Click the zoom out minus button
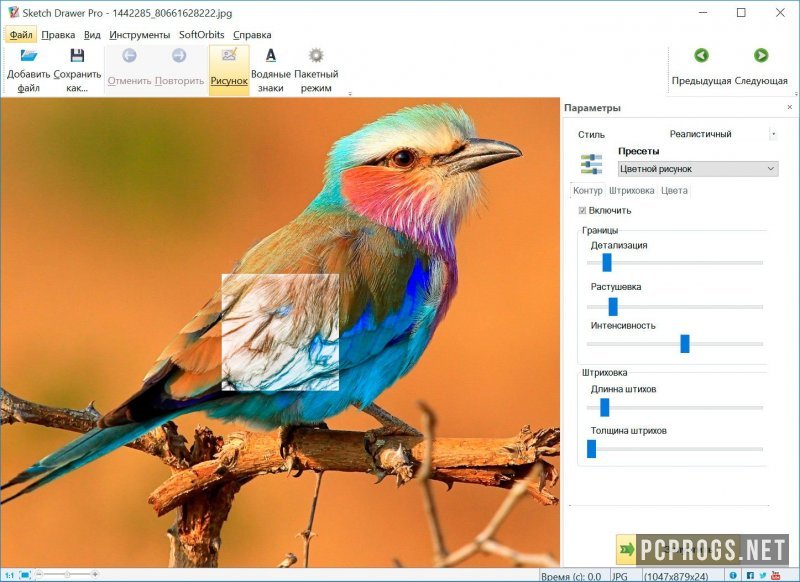Image resolution: width=800 pixels, height=582 pixels. point(39,575)
